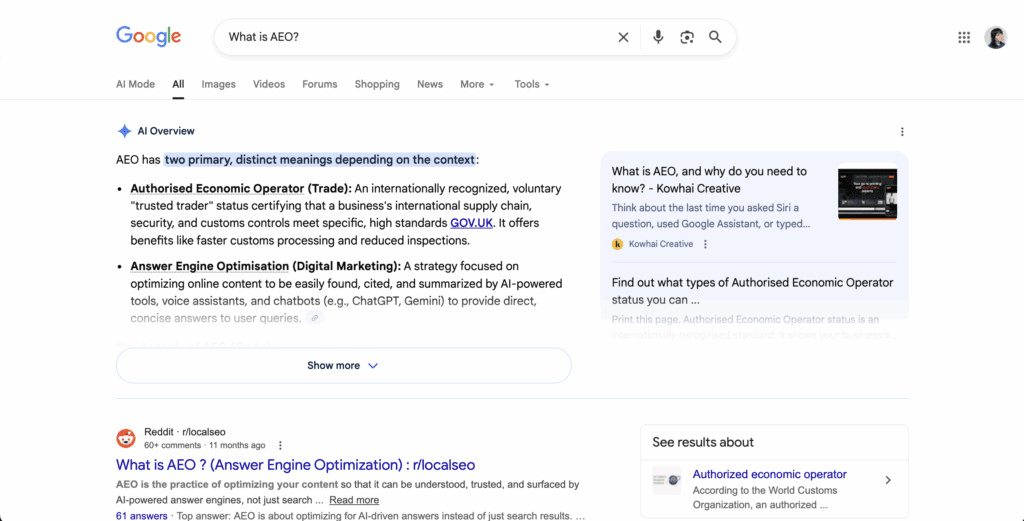The width and height of the screenshot is (1024, 521).
Task: Open 'Find out what types of Authorised' source
Action: coord(752,291)
